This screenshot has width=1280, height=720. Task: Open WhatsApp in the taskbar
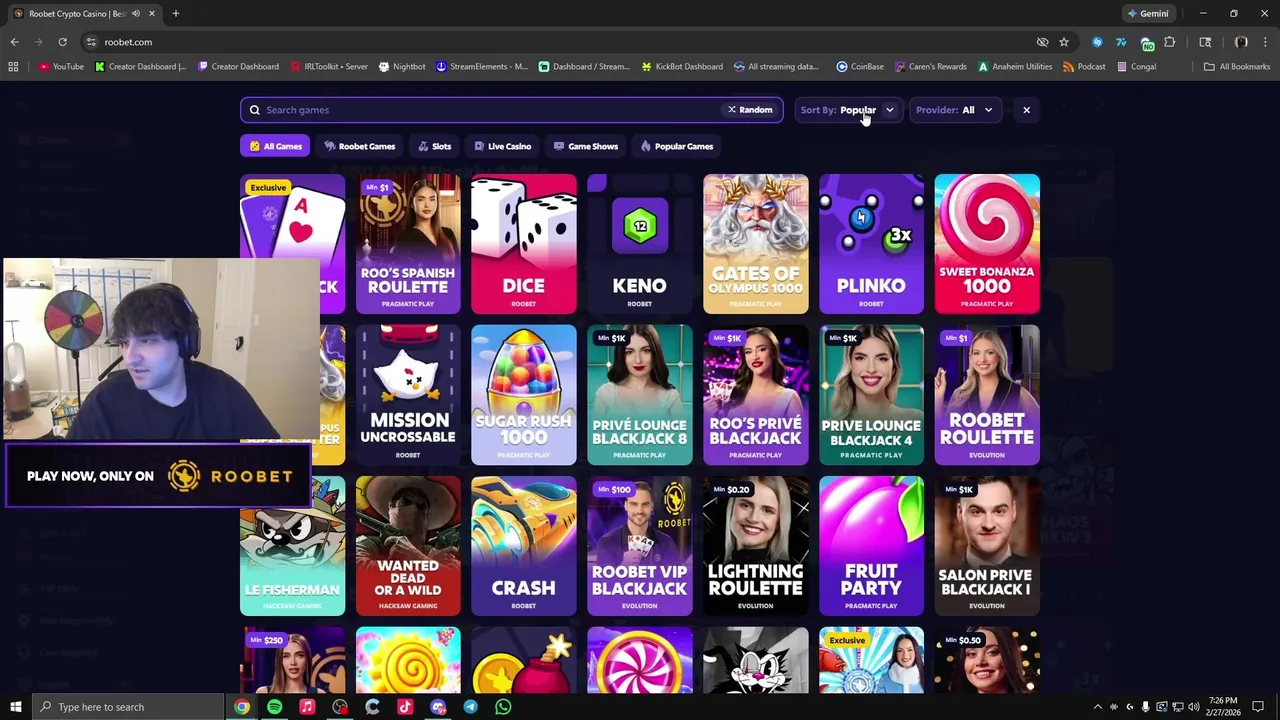pyautogui.click(x=503, y=707)
